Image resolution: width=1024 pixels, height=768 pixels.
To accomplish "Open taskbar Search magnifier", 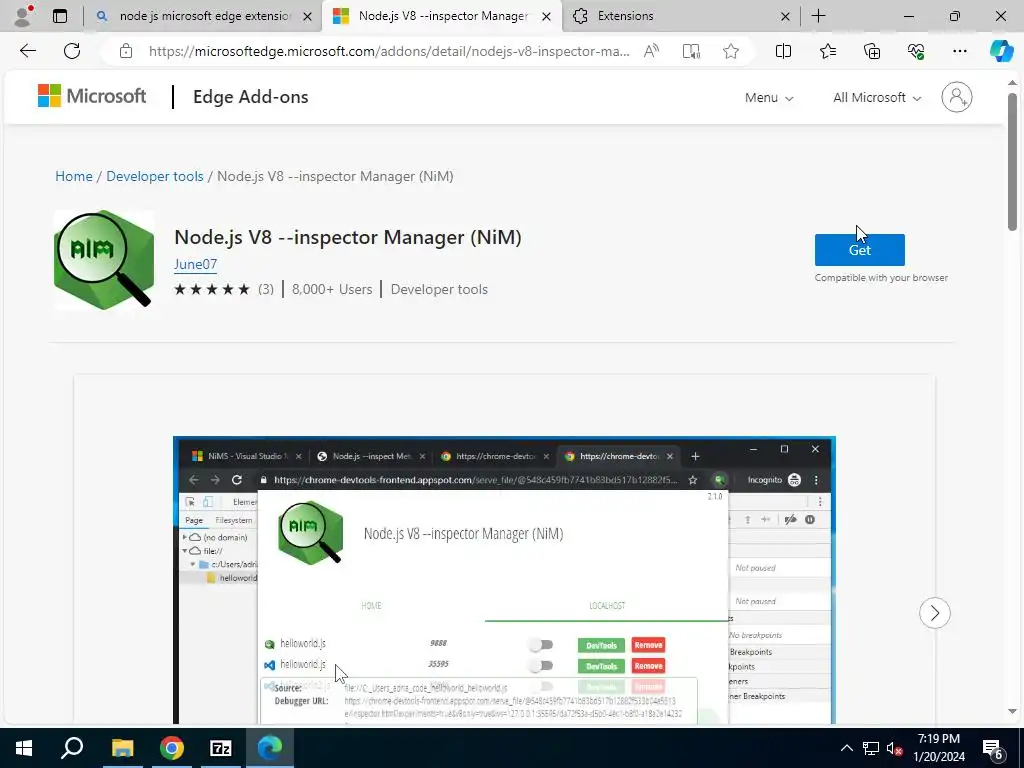I will [72, 748].
